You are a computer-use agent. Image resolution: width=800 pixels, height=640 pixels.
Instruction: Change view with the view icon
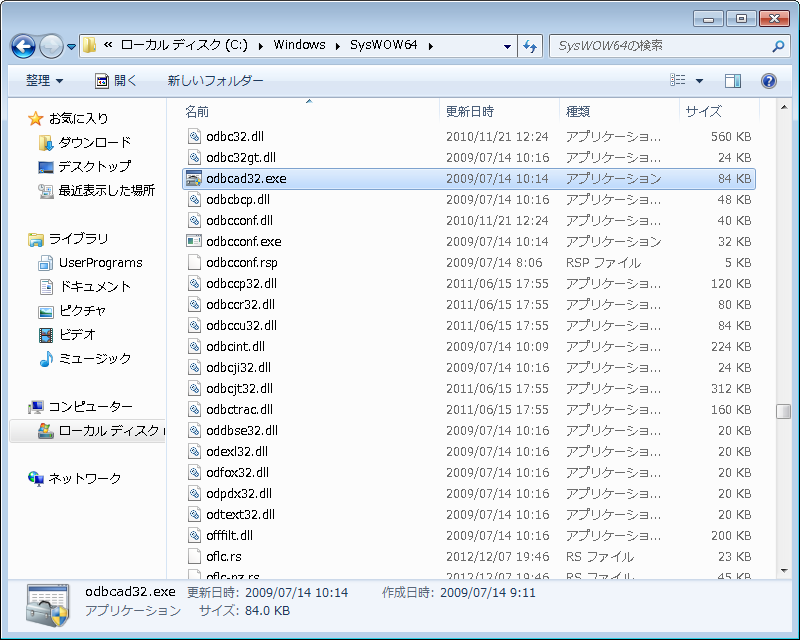coord(678,80)
